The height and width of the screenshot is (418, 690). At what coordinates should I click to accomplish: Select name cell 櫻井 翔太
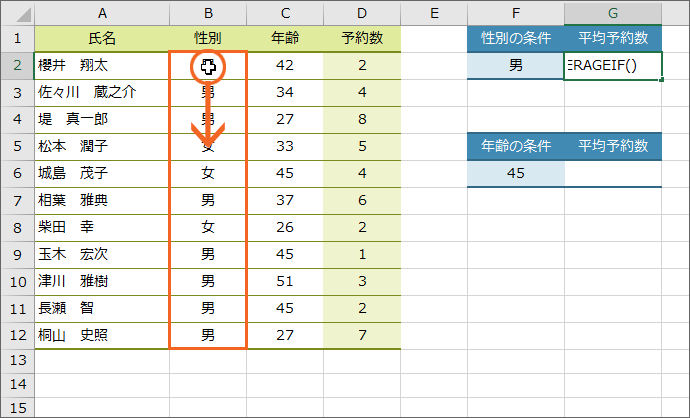[x=102, y=66]
